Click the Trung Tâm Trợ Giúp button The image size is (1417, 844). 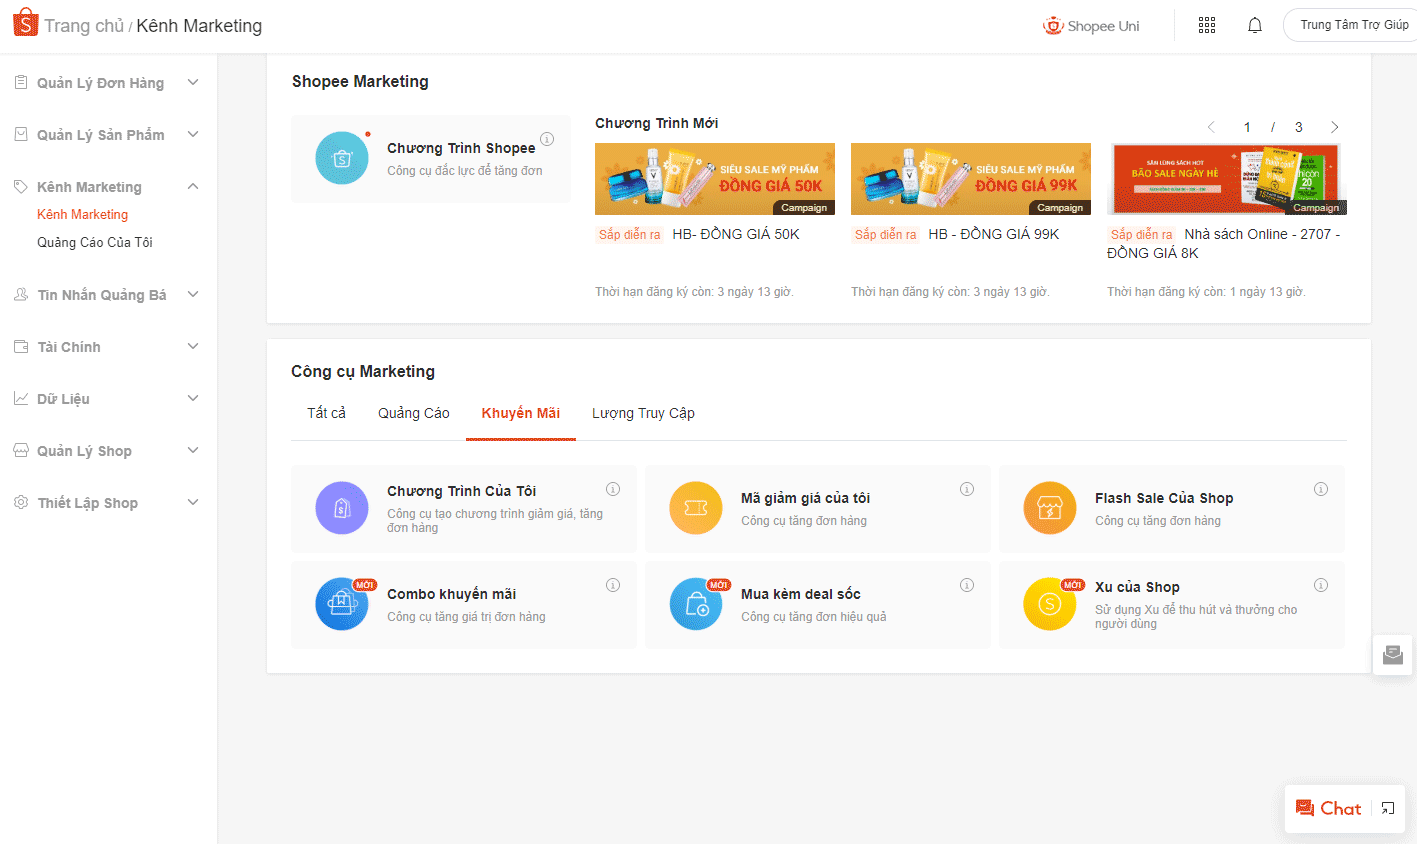tap(1350, 25)
